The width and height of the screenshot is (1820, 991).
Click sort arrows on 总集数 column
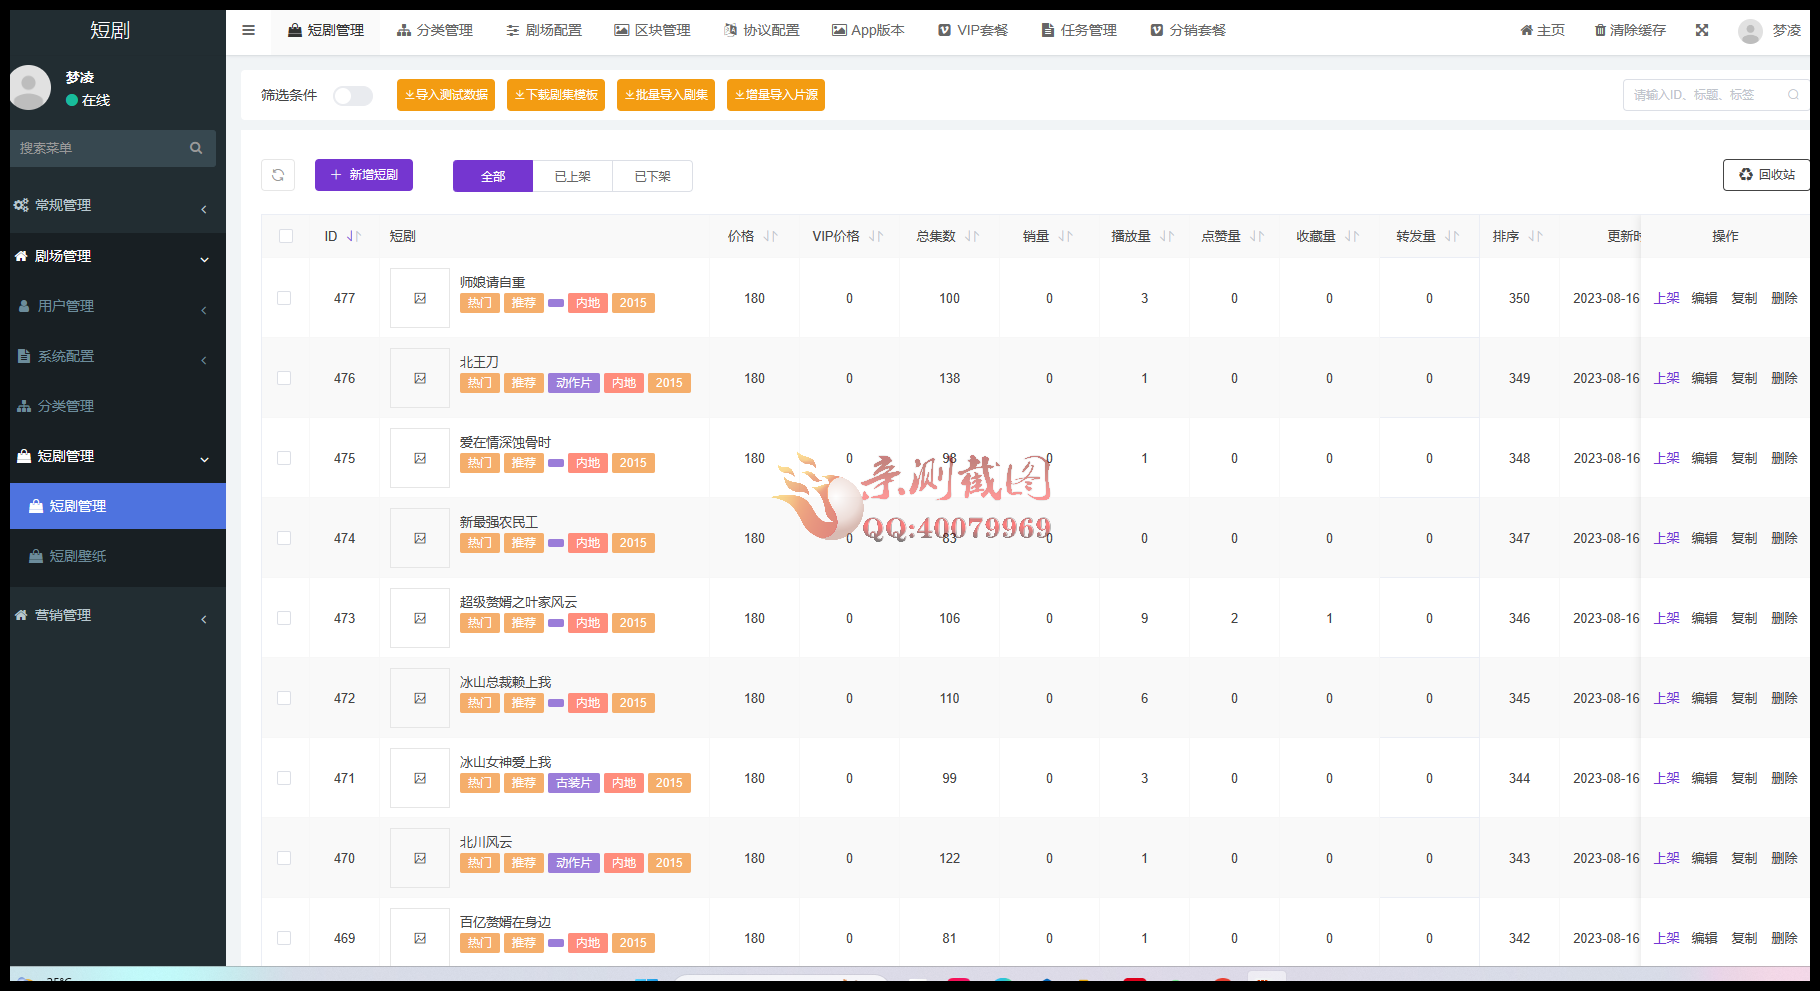972,236
